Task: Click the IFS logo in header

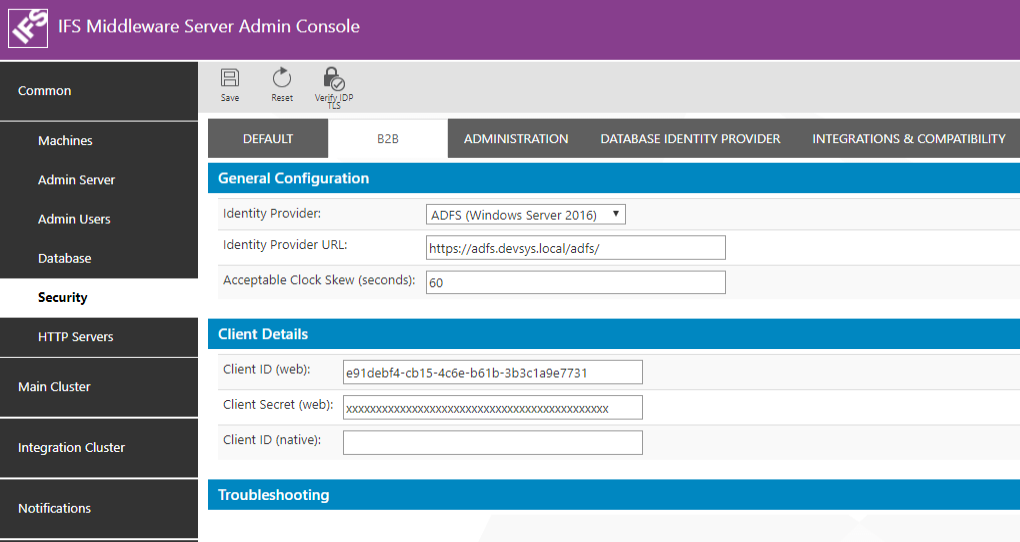Action: coord(28,27)
